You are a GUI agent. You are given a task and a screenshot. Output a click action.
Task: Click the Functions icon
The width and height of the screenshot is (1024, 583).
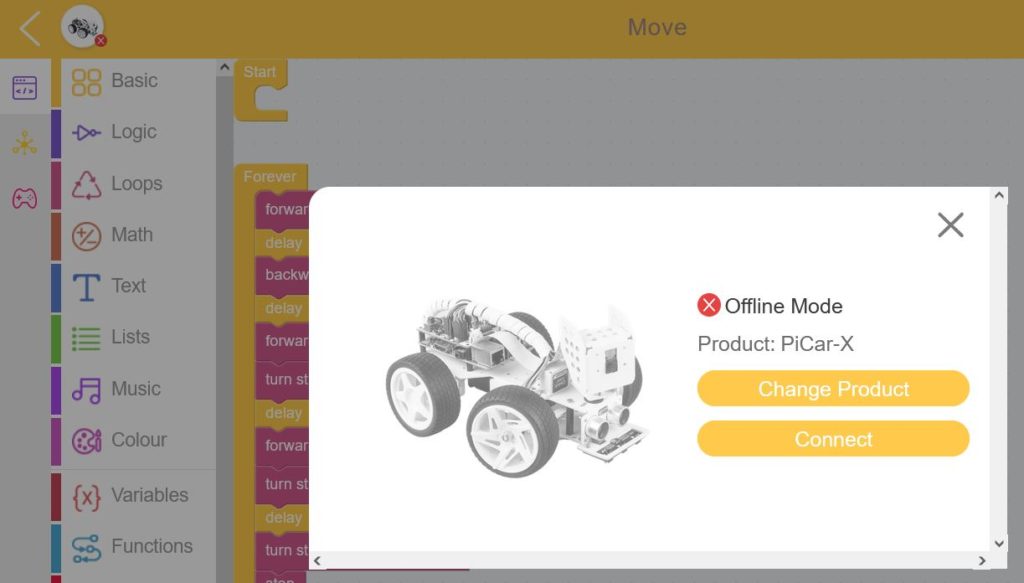pos(86,548)
